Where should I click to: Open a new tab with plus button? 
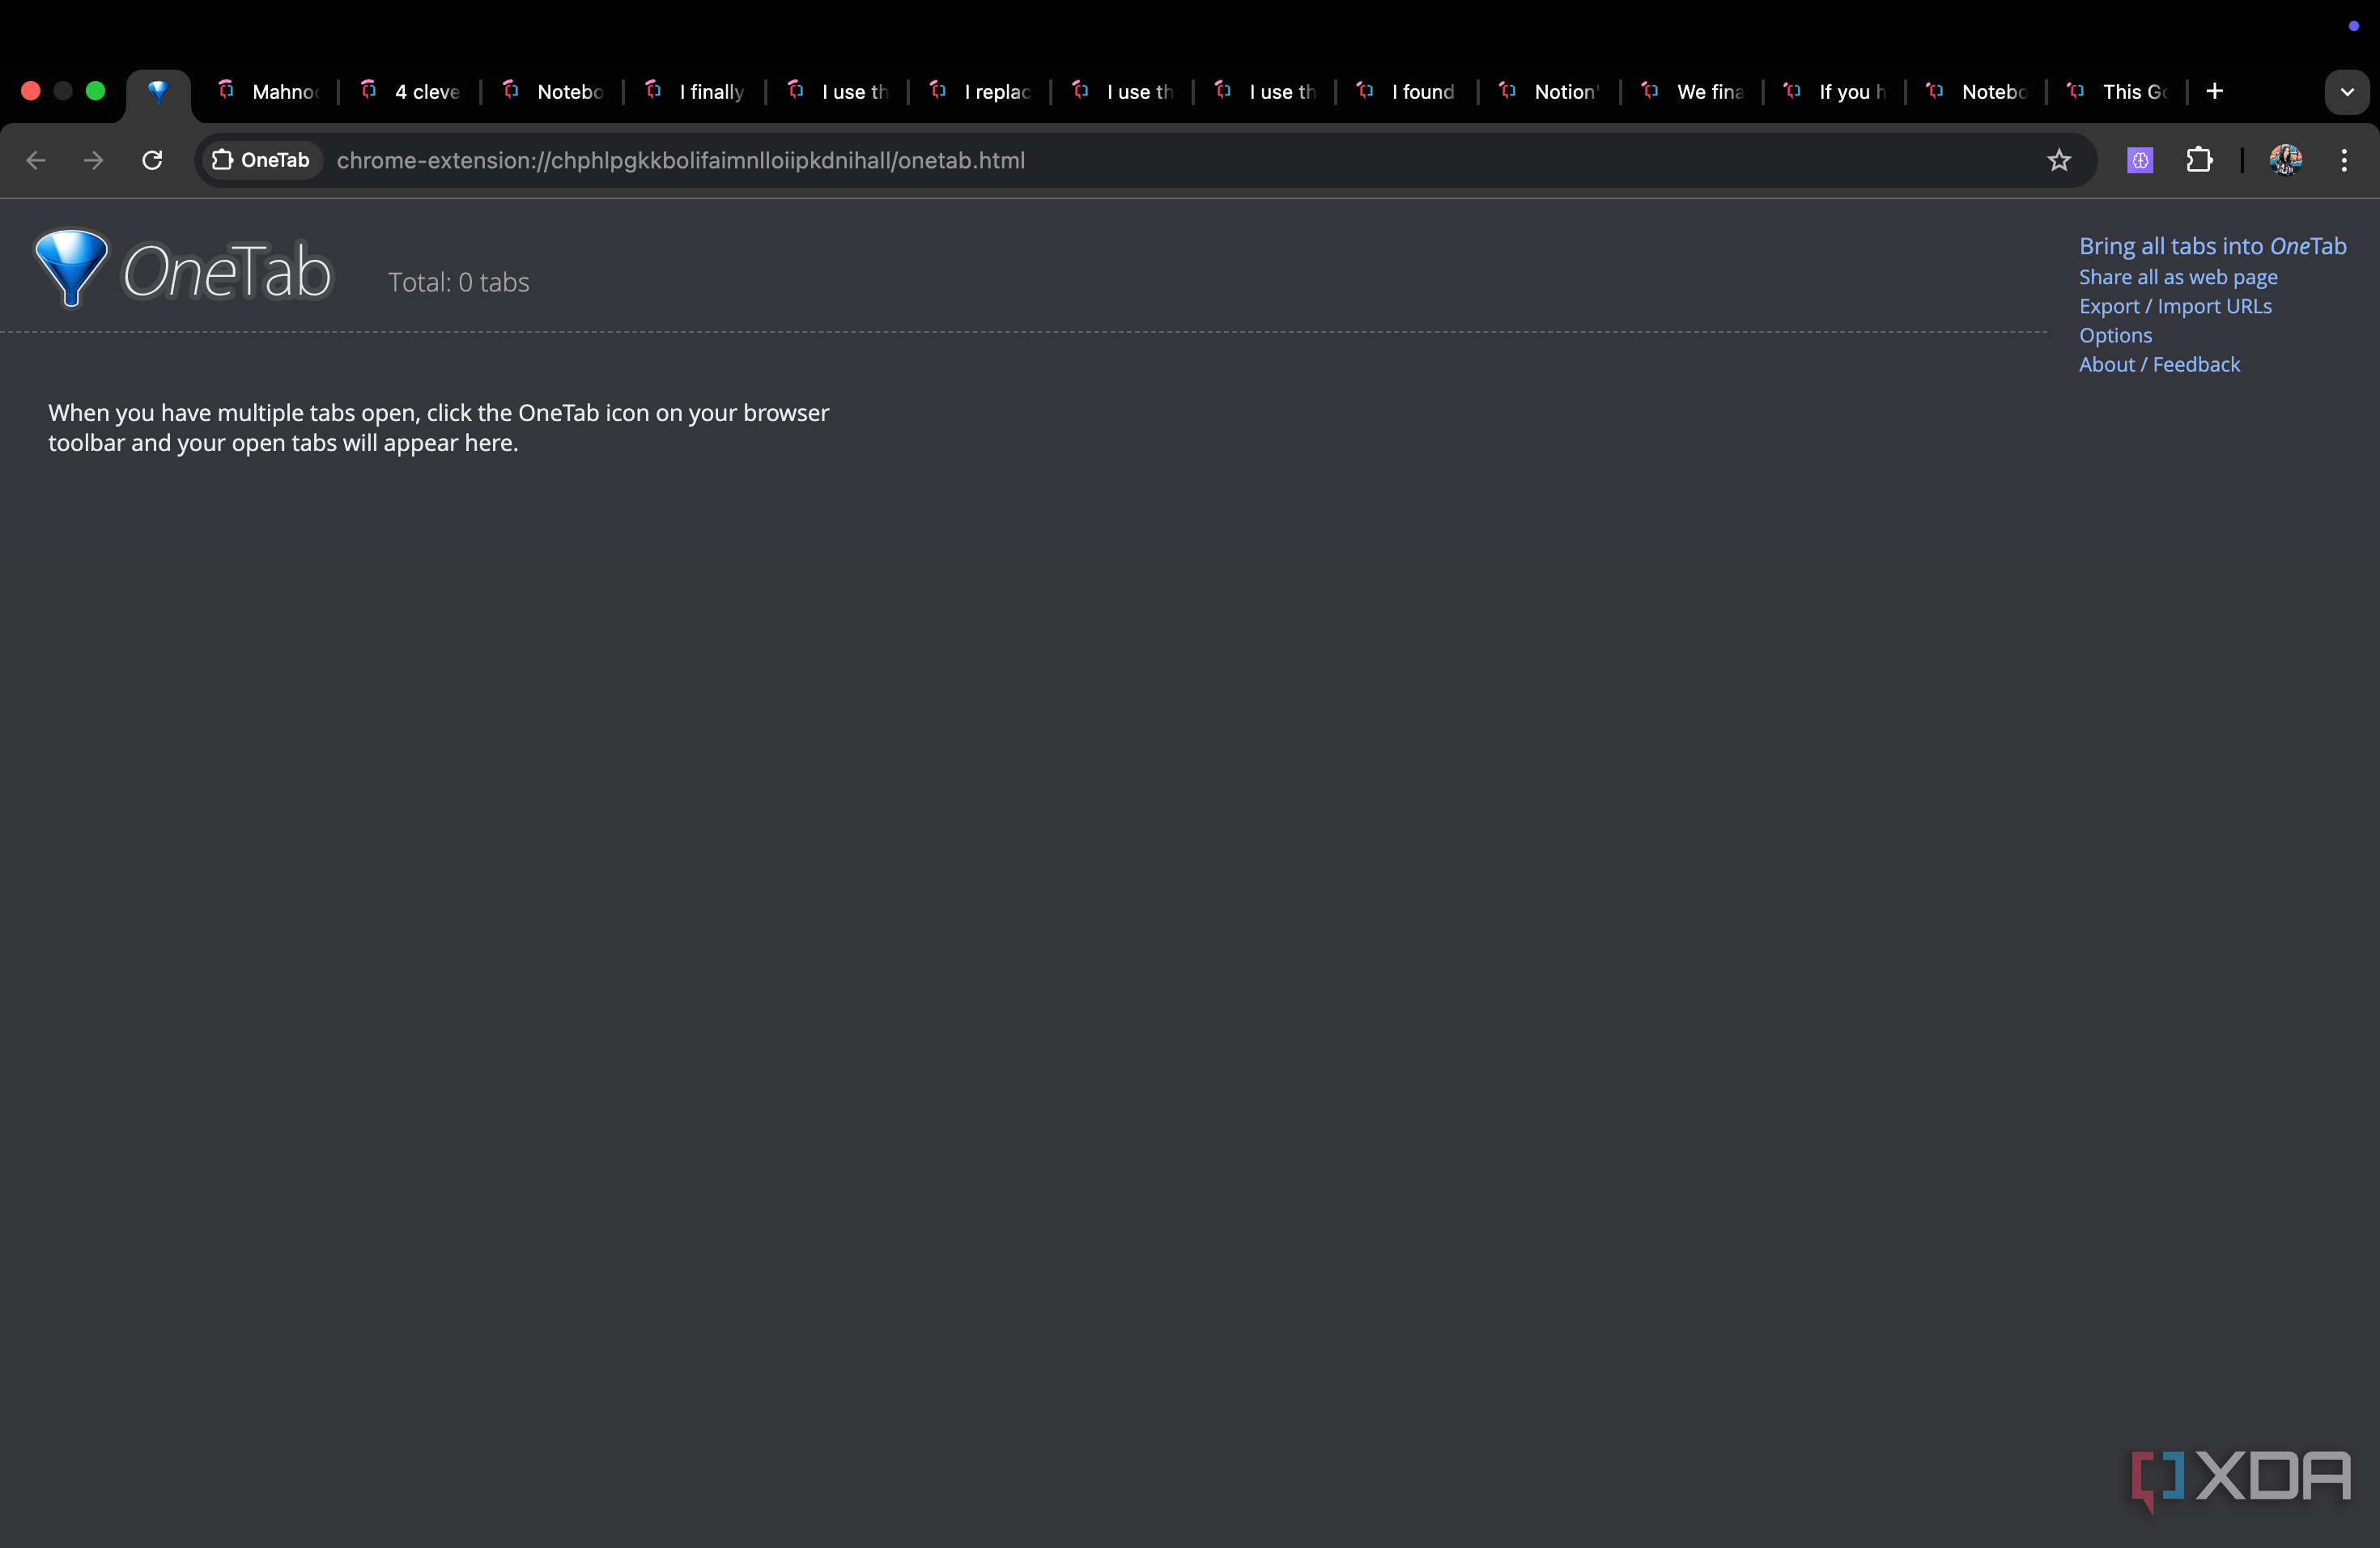click(x=2215, y=91)
